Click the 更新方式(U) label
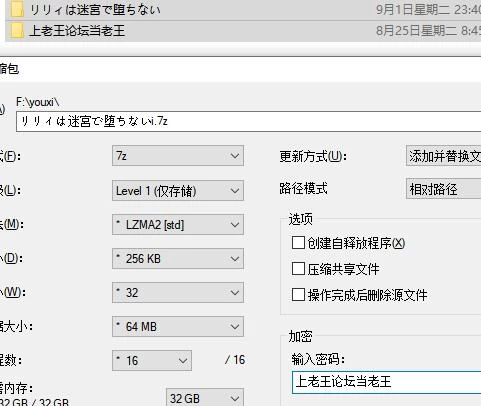The image size is (481, 406). coord(313,156)
